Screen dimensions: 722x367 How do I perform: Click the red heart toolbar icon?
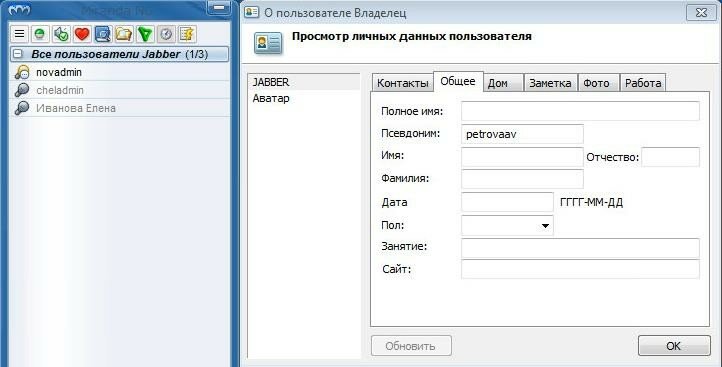coord(82,34)
